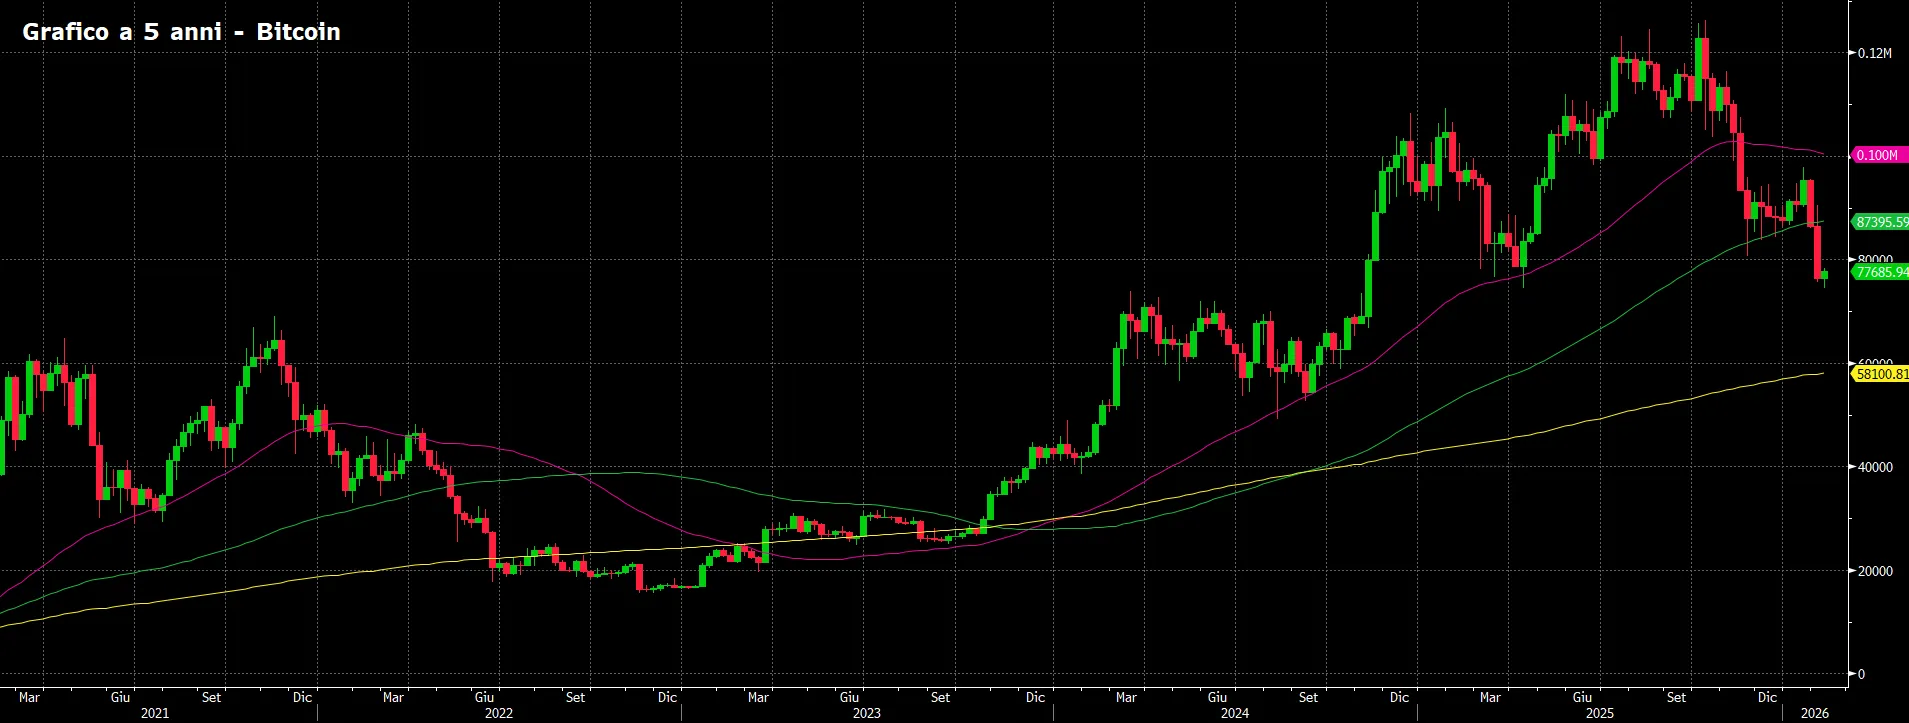This screenshot has width=1909, height=723.
Task: Click the 20000 y-axis label
Action: (x=1875, y=571)
